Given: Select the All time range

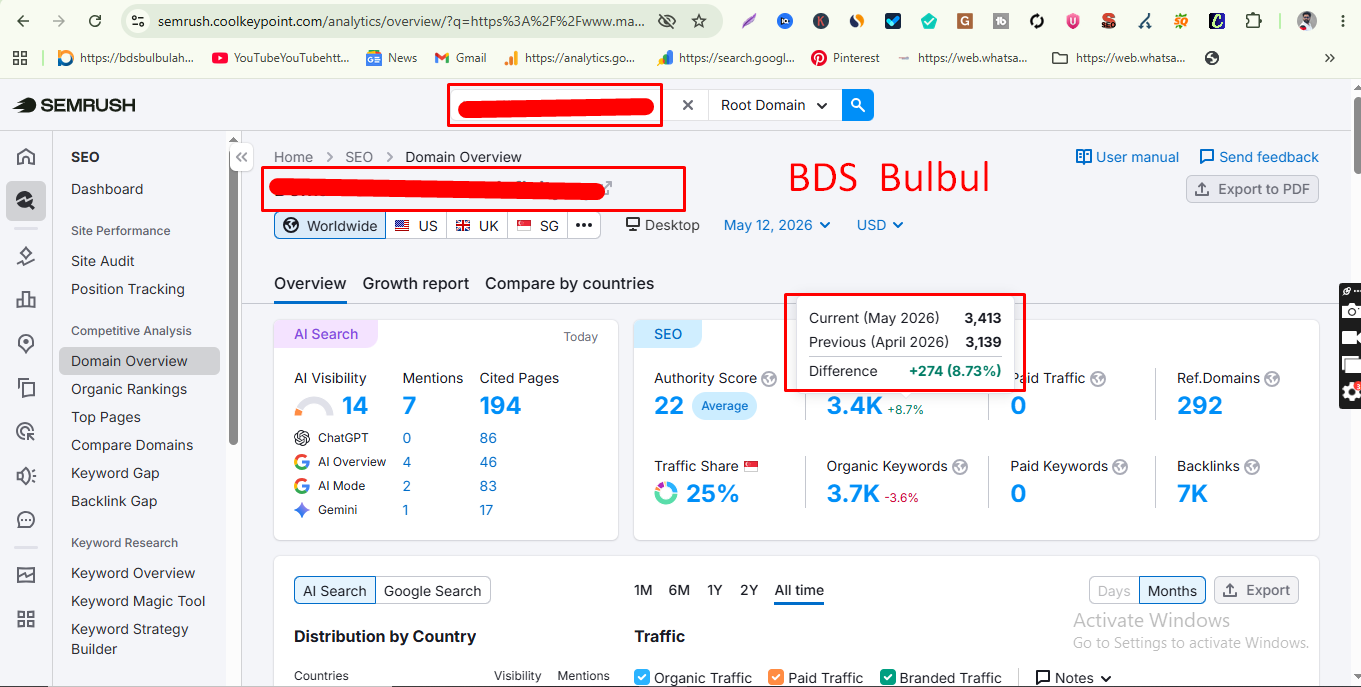Looking at the screenshot, I should 799,590.
